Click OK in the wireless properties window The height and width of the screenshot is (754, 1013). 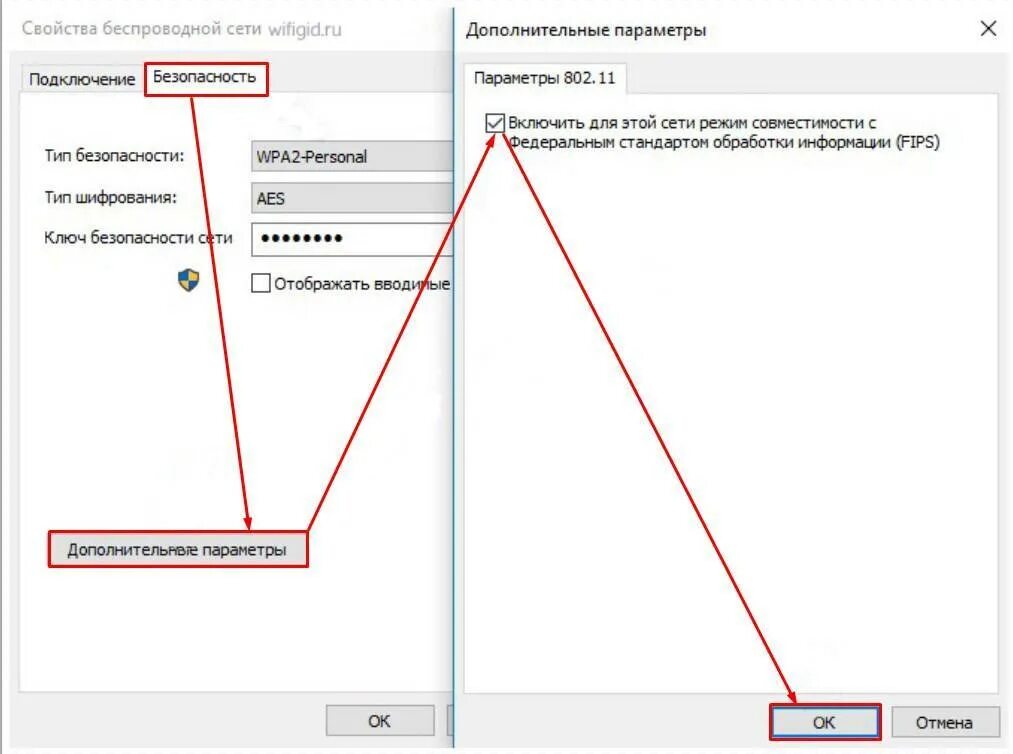pyautogui.click(x=379, y=720)
